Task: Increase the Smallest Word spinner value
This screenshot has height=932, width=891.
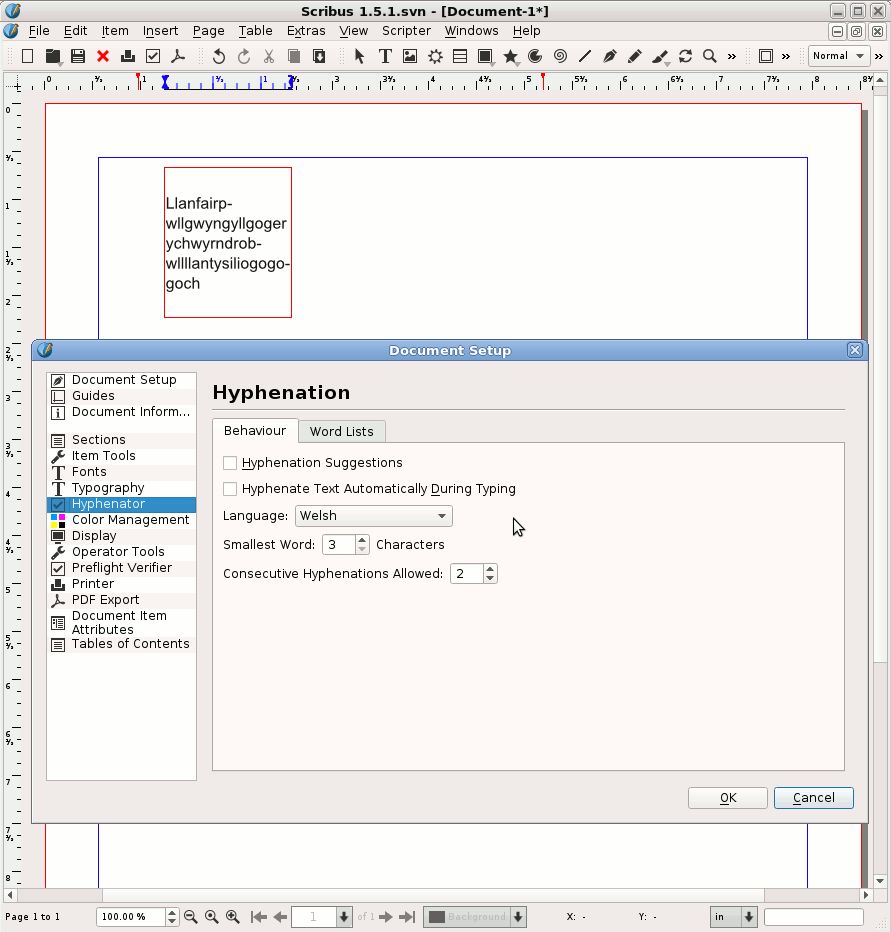Action: [362, 540]
